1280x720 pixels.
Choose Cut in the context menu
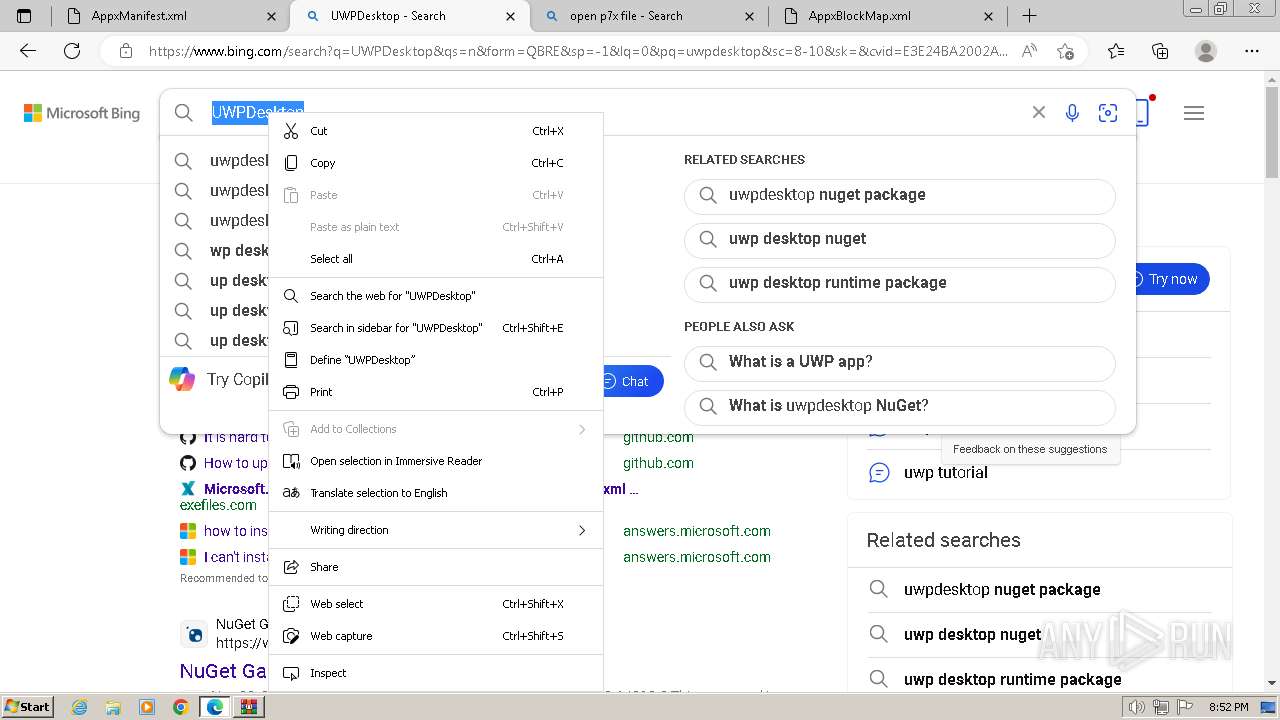pyautogui.click(x=436, y=131)
